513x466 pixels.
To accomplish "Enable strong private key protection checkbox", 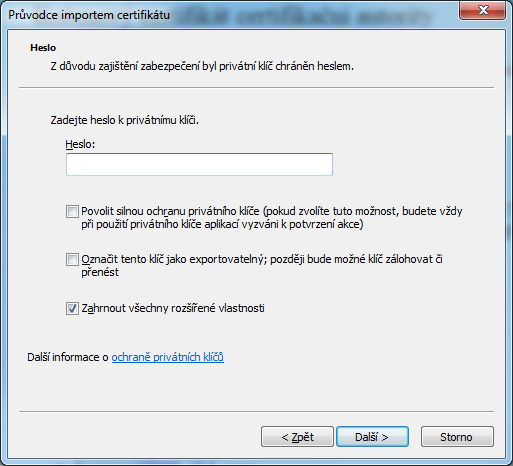I will (x=72, y=212).
